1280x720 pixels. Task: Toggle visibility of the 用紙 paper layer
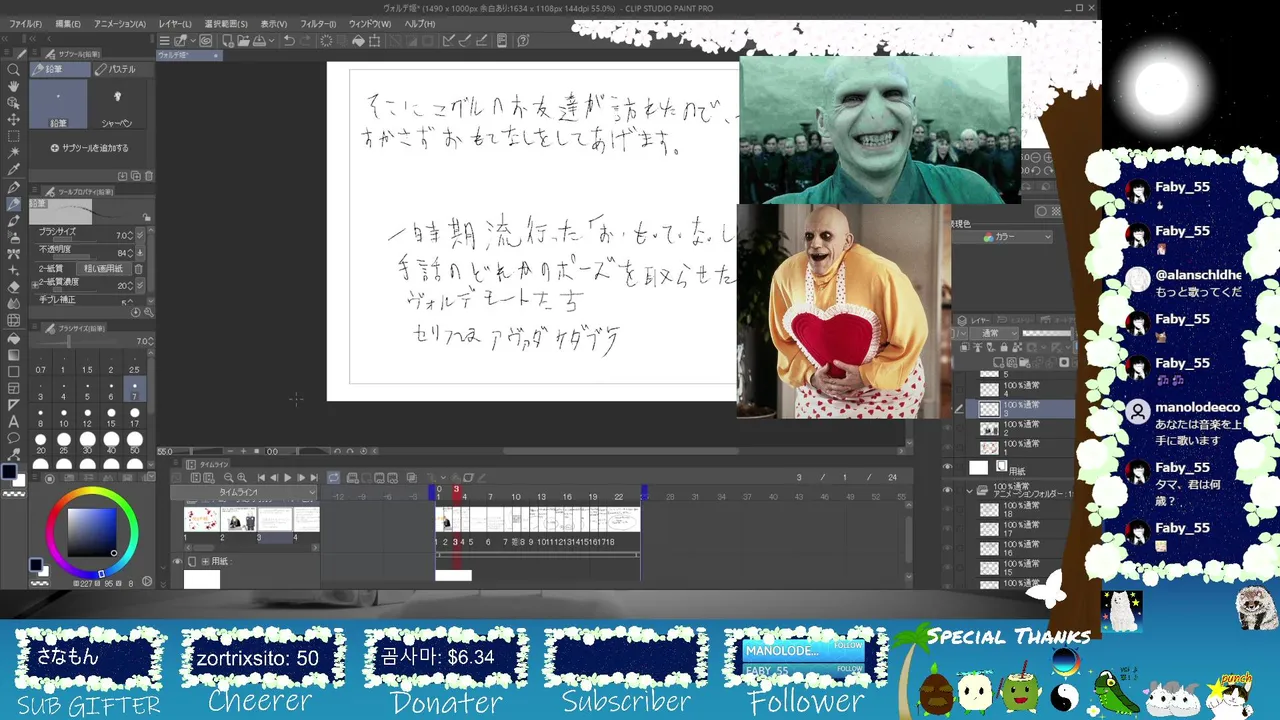(x=947, y=468)
